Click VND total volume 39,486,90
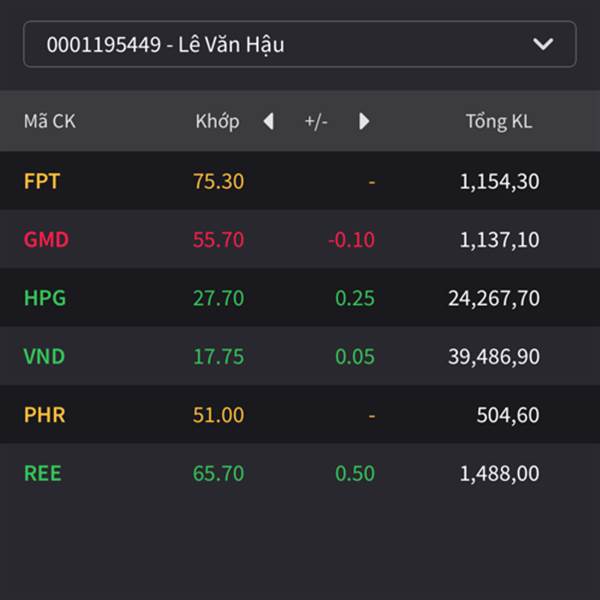600x600 pixels. pos(494,356)
